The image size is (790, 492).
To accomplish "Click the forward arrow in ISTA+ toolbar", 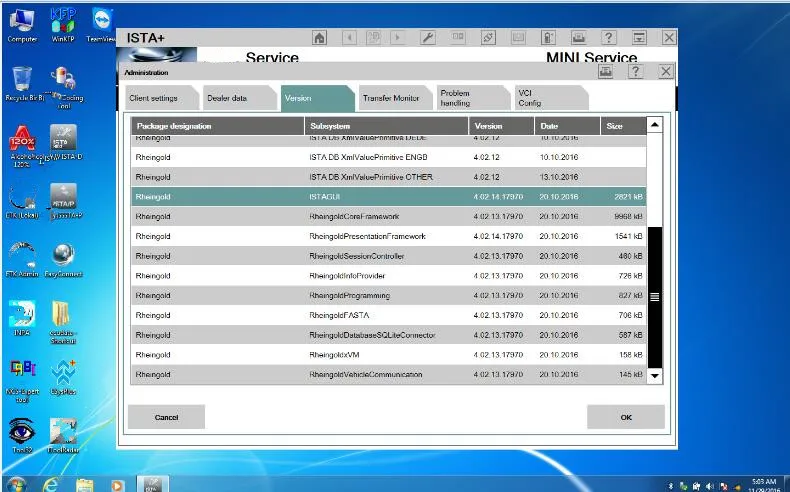I will click(398, 38).
